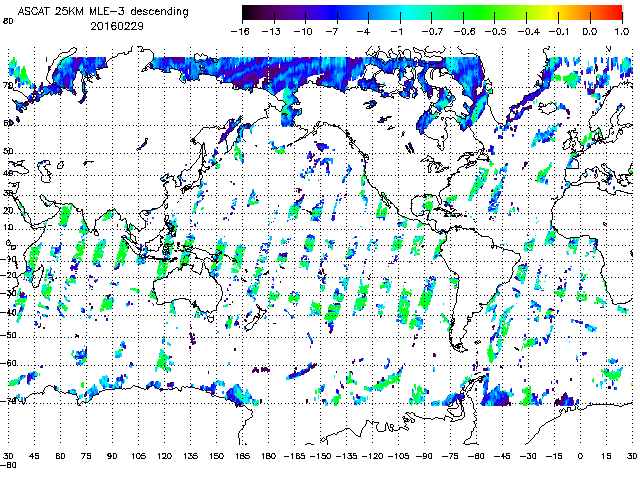Click the longitude axis label 180
The width and height of the screenshot is (640, 480).
pyautogui.click(x=269, y=456)
